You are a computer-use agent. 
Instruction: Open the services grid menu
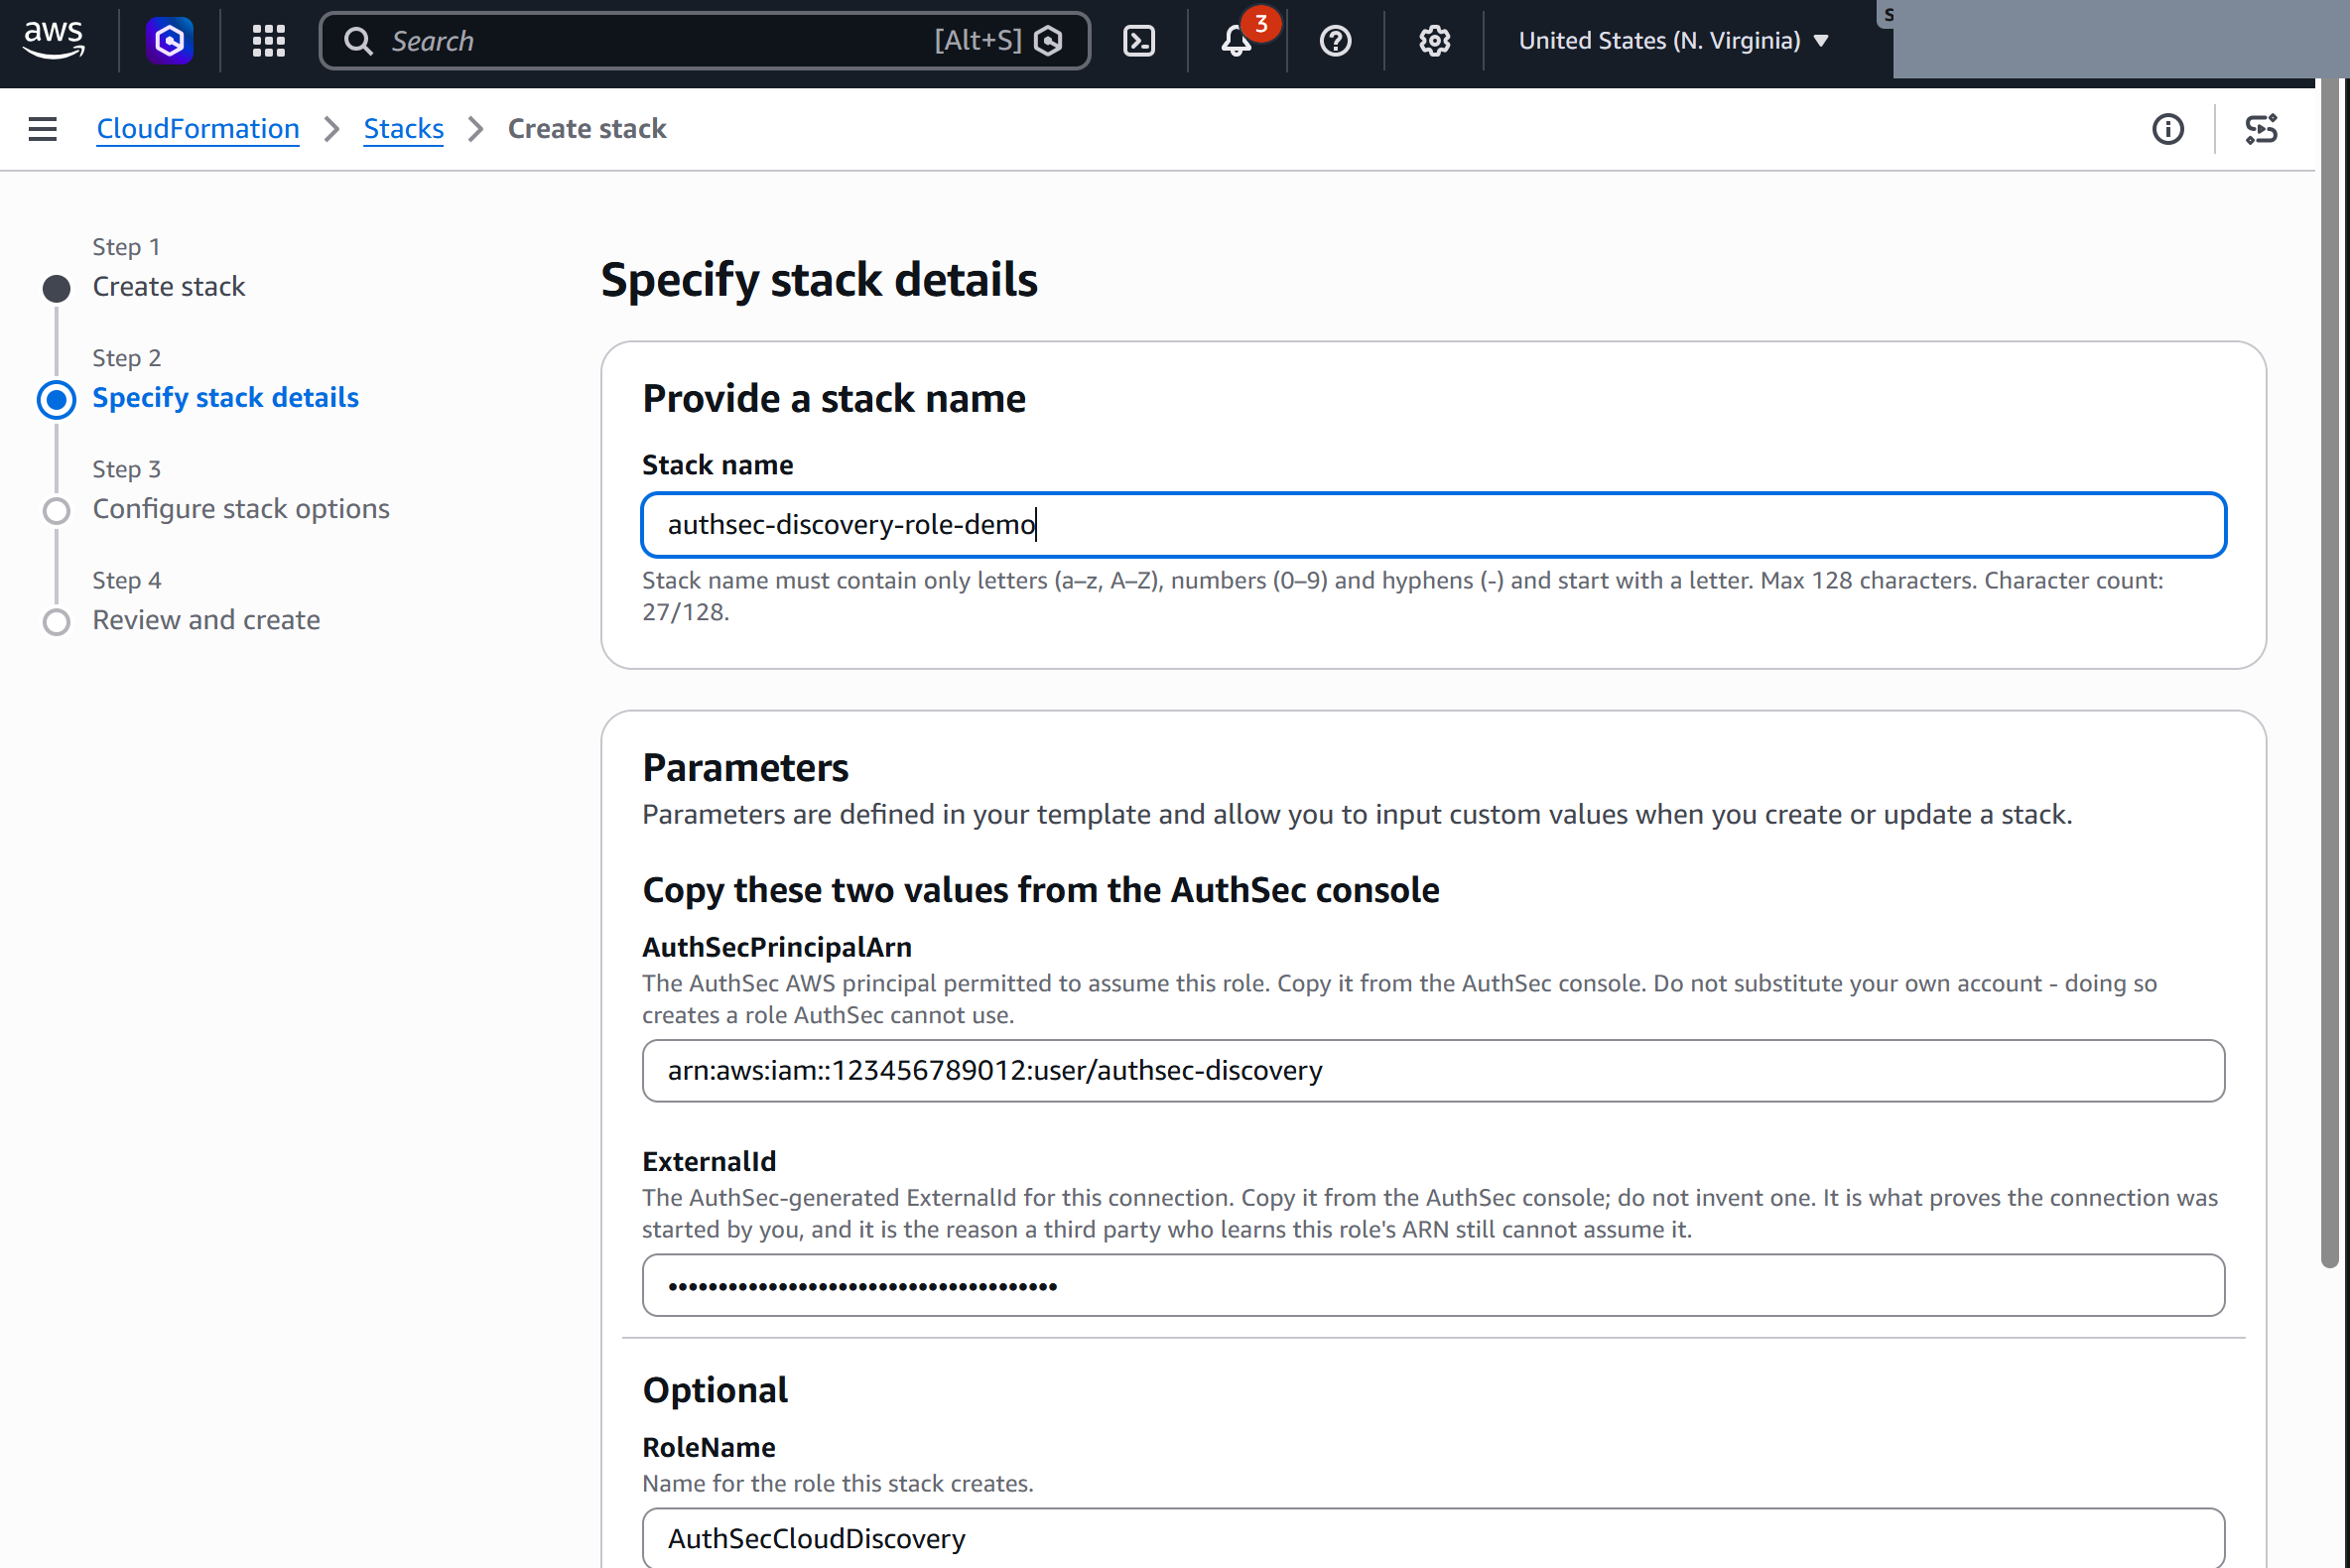[x=269, y=40]
